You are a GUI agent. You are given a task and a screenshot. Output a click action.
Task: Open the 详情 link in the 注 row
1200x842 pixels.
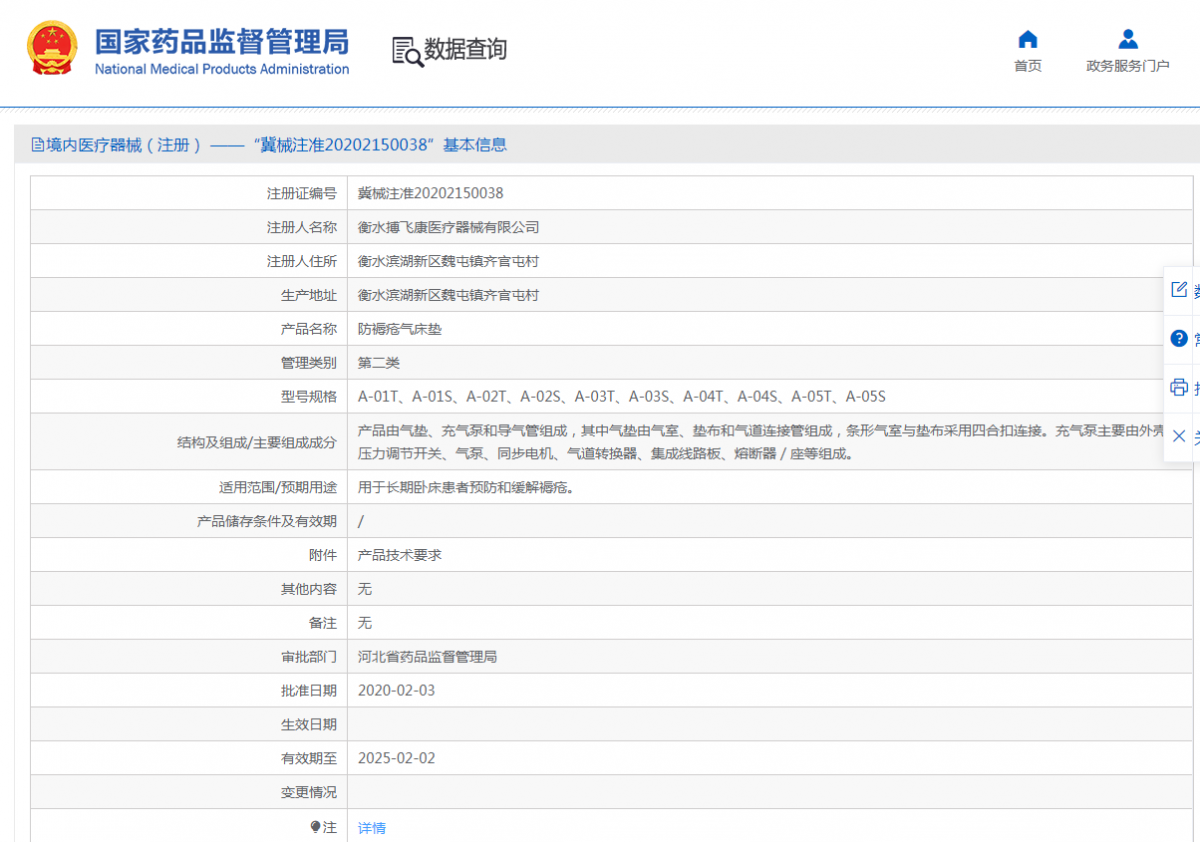[x=371, y=827]
